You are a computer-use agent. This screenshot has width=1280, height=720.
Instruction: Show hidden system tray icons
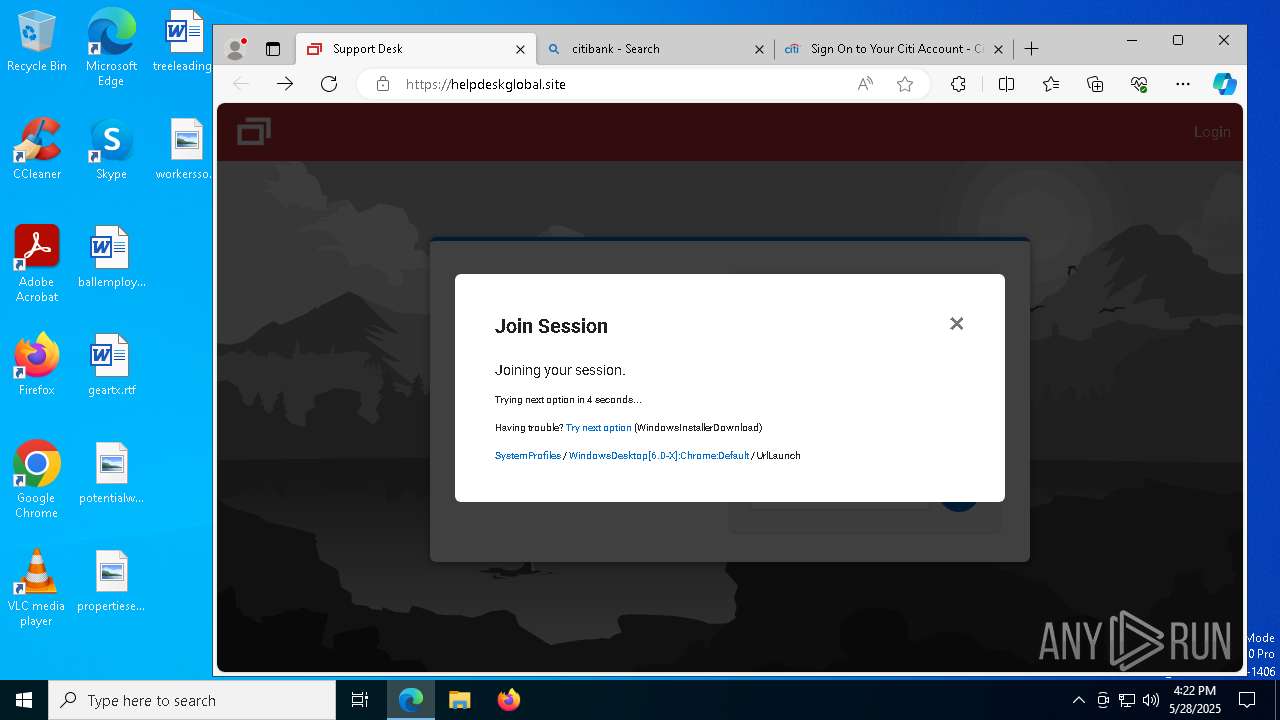(1078, 700)
